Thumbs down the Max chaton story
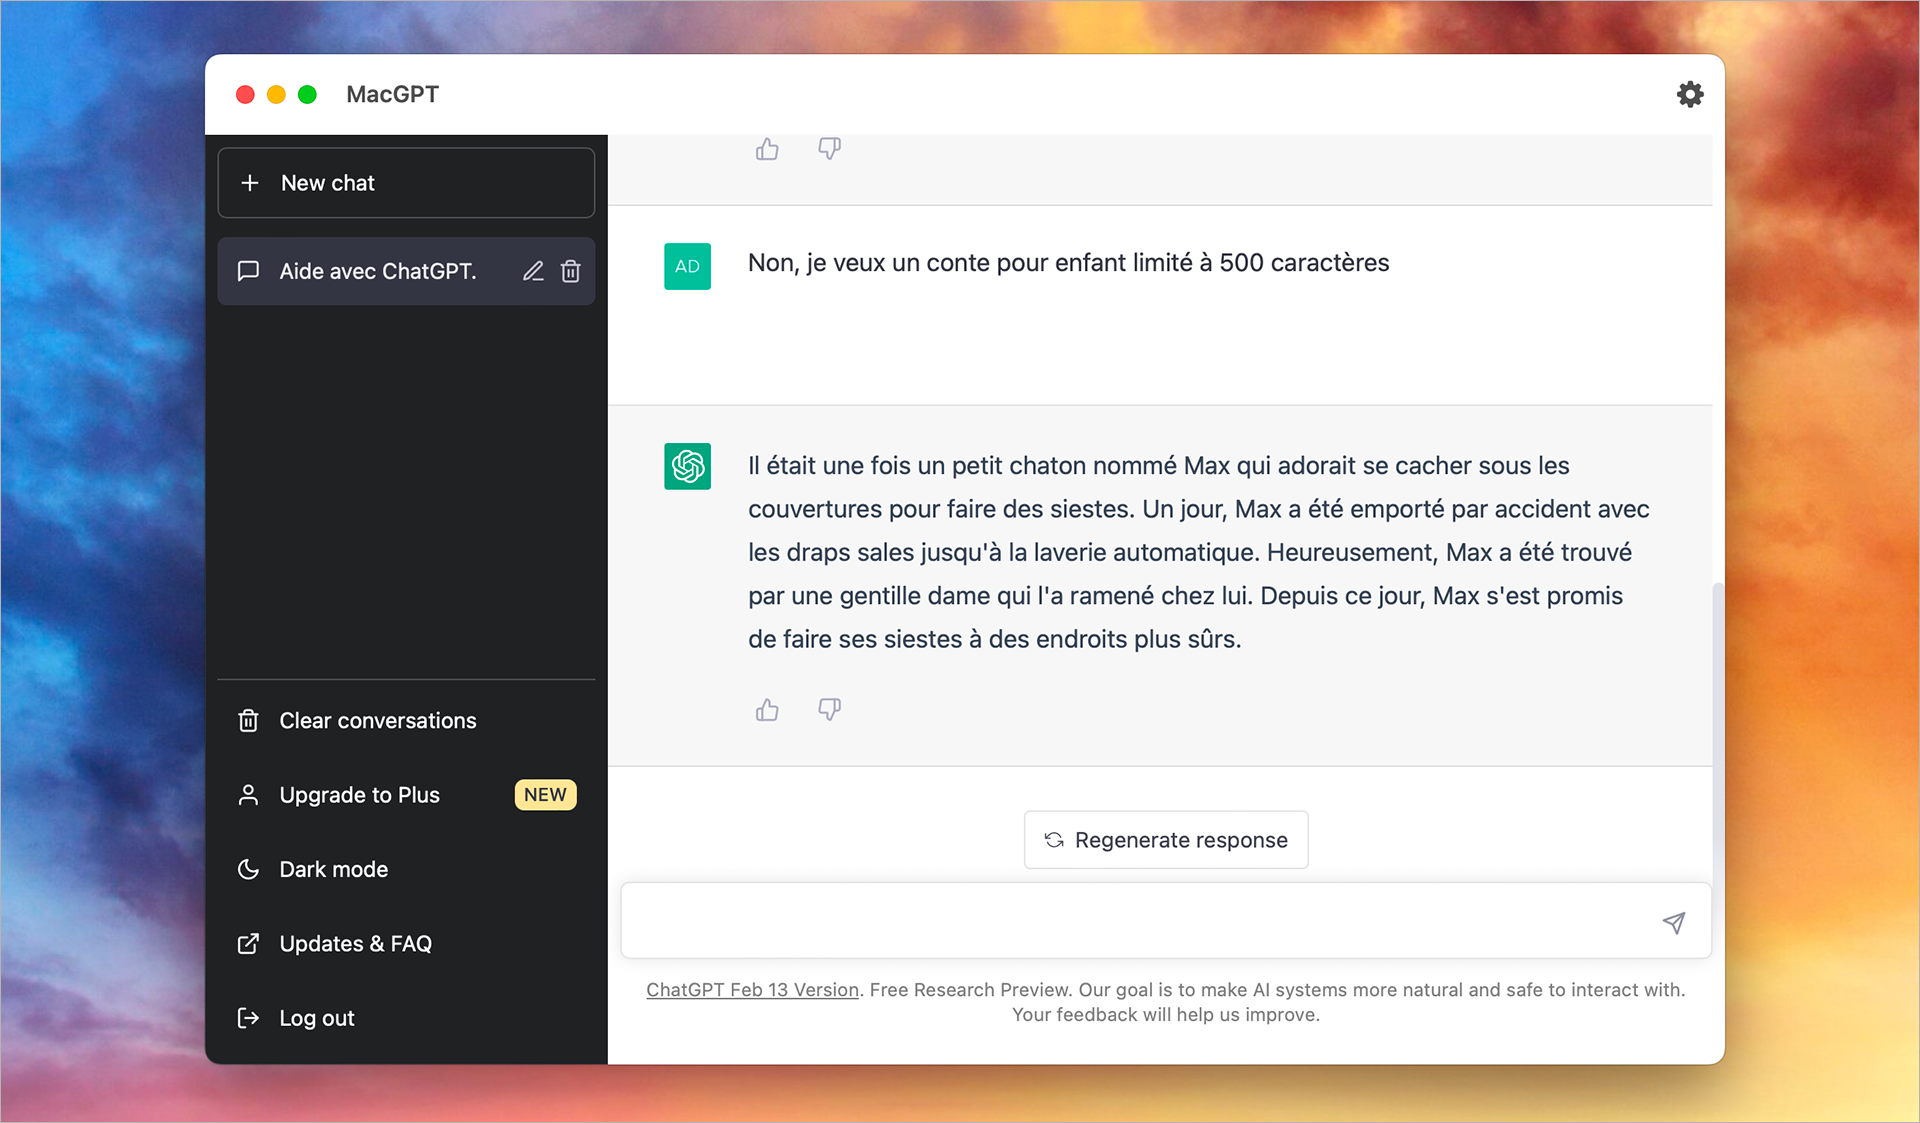 click(829, 710)
